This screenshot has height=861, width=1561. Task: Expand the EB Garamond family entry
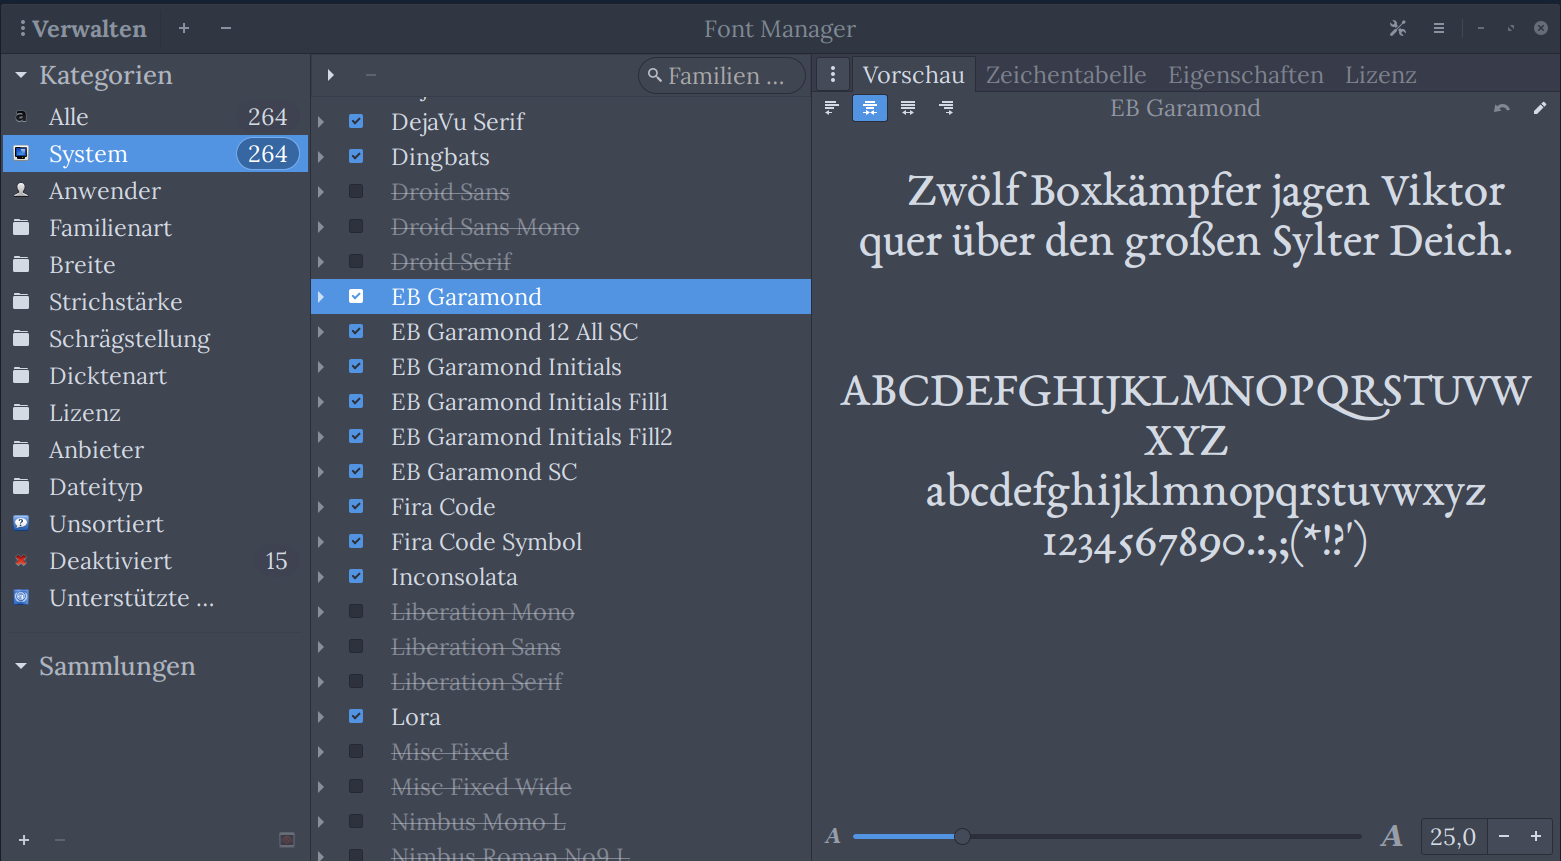point(322,296)
